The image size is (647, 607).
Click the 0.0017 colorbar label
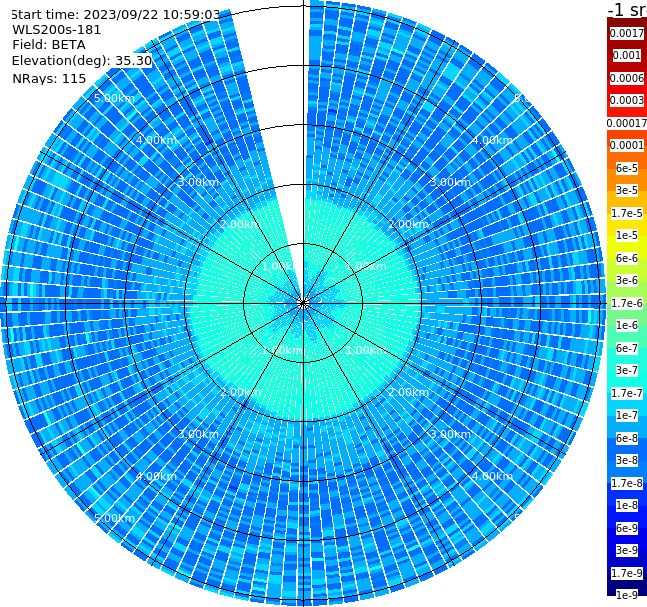click(x=627, y=33)
